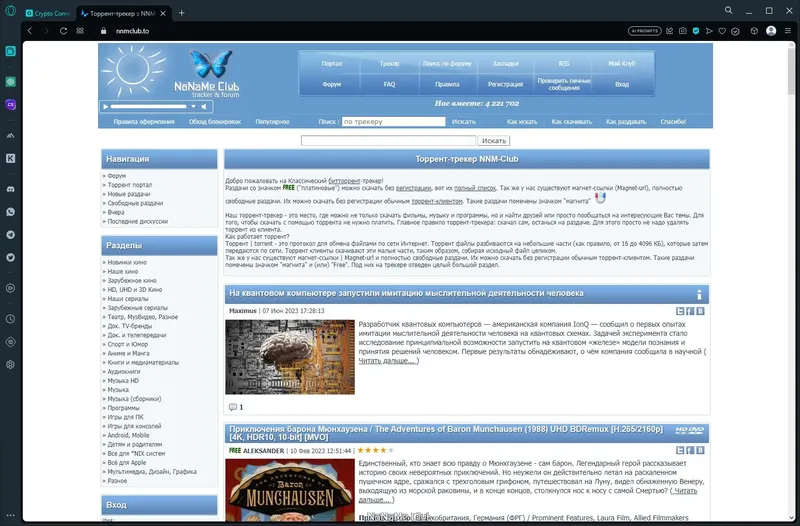The image size is (800, 526).
Task: Open Новинки кино section
Action: coord(127,262)
